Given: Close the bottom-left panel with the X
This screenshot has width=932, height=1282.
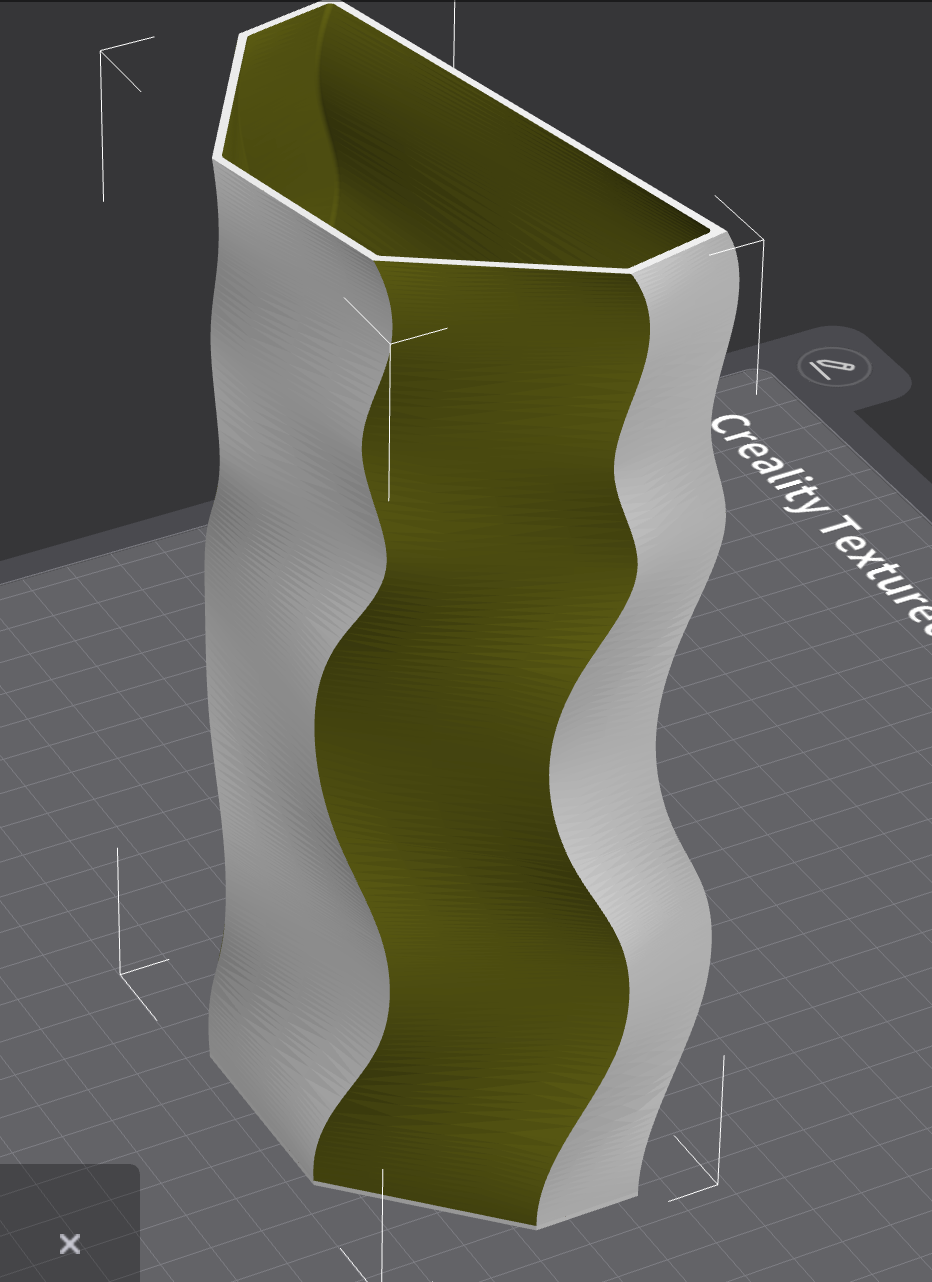Looking at the screenshot, I should [70, 1242].
